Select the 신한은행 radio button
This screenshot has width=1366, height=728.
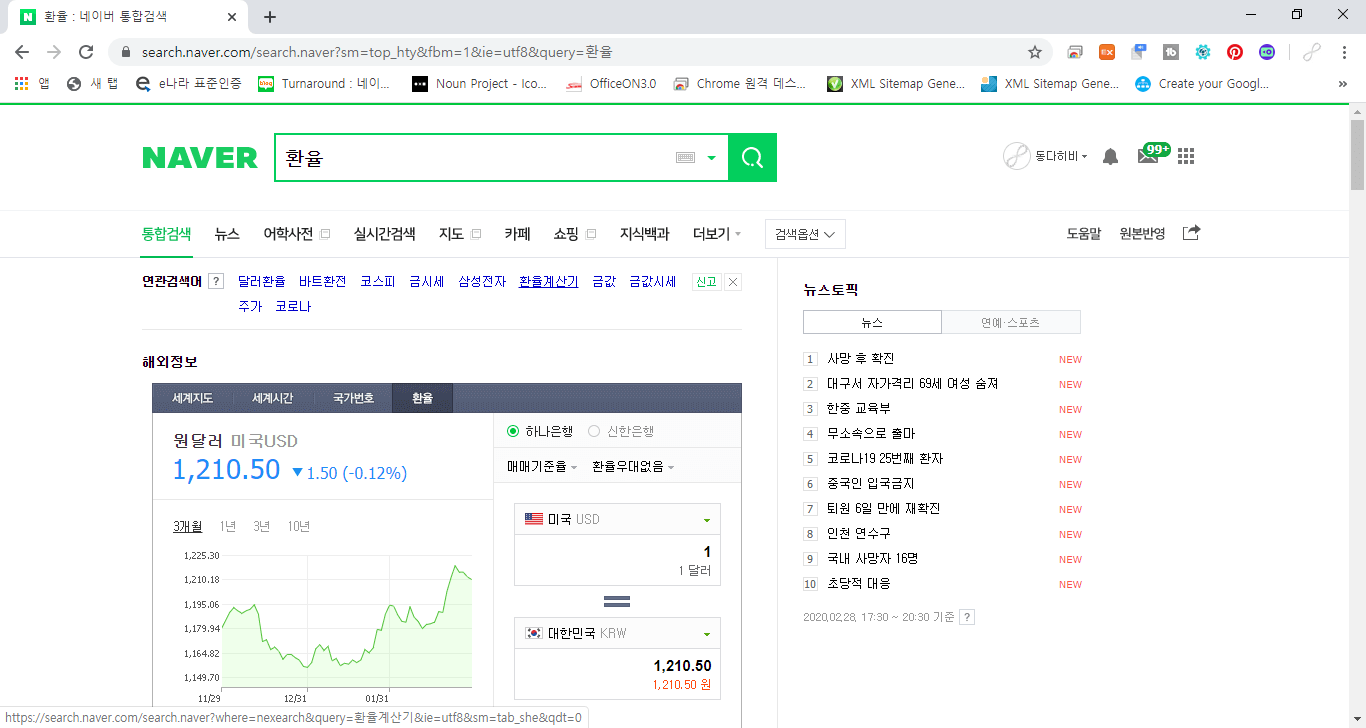[594, 431]
